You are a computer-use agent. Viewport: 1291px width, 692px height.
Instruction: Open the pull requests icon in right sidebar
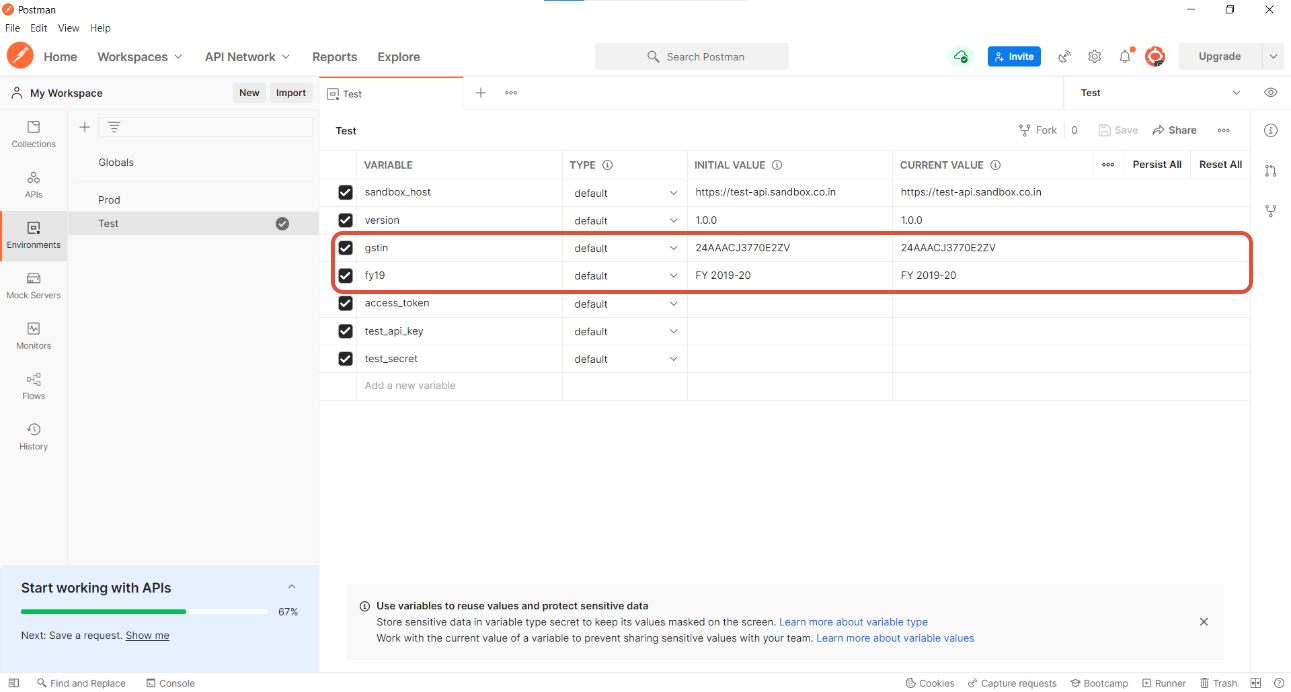tap(1271, 170)
